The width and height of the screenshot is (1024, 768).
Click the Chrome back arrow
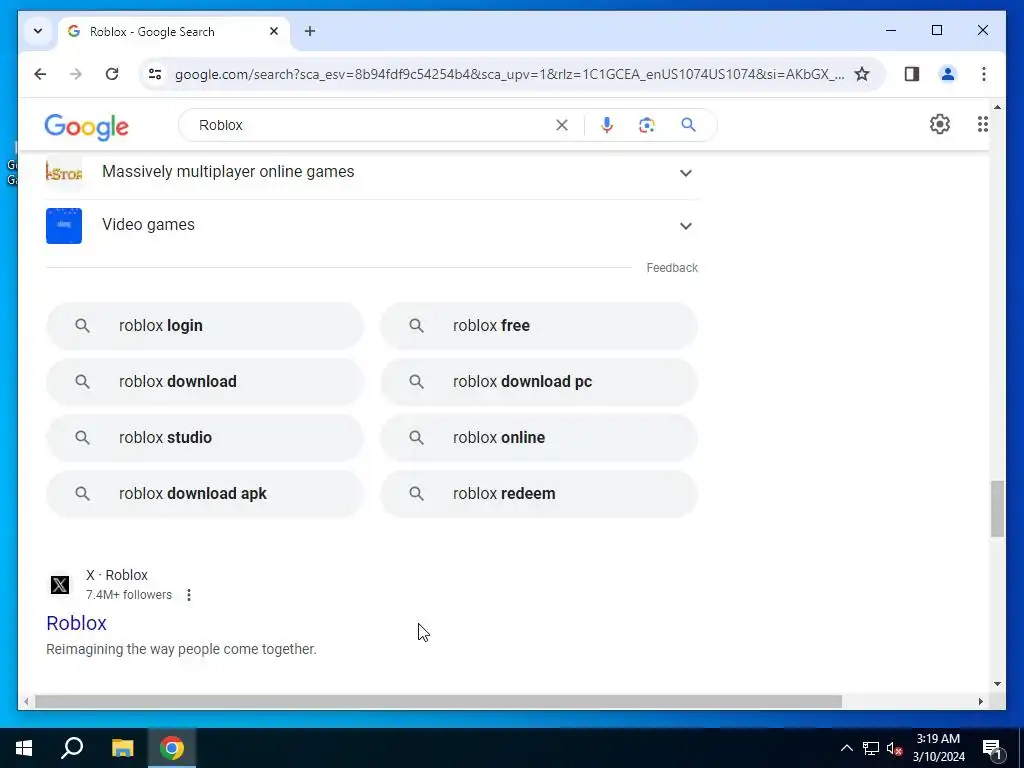click(40, 74)
